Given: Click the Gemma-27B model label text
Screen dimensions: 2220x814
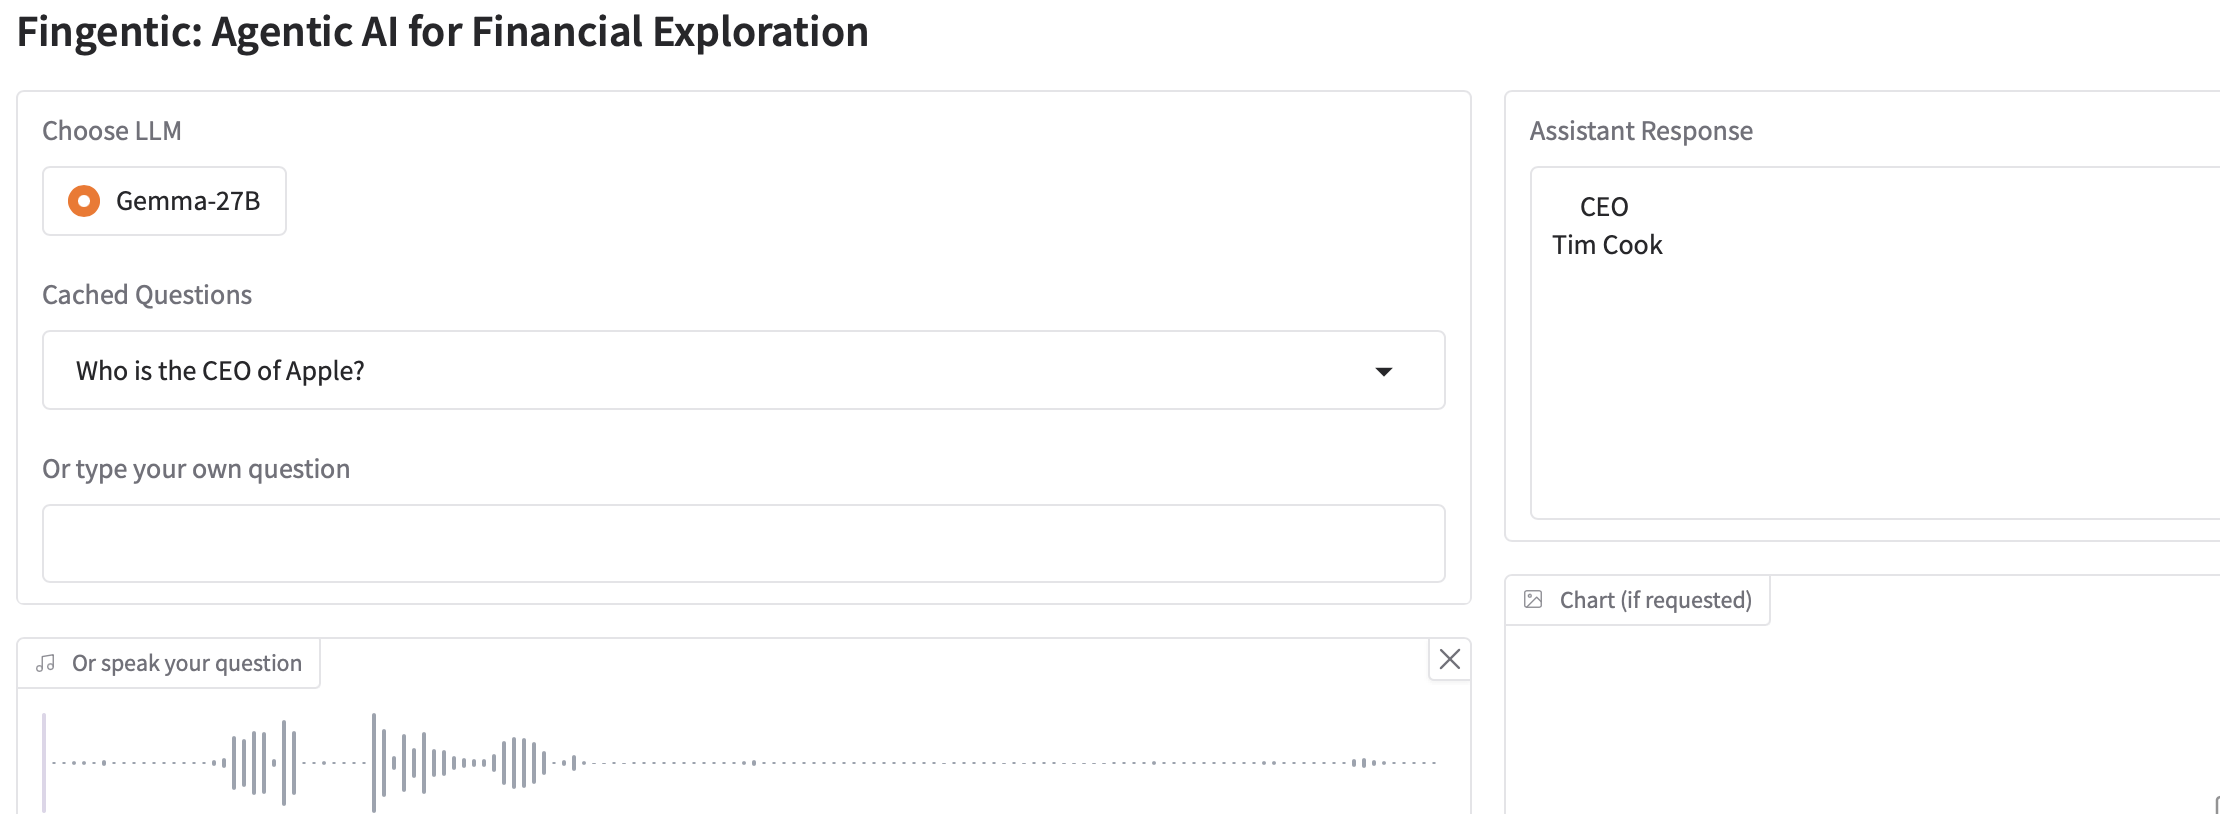Looking at the screenshot, I should [x=188, y=201].
